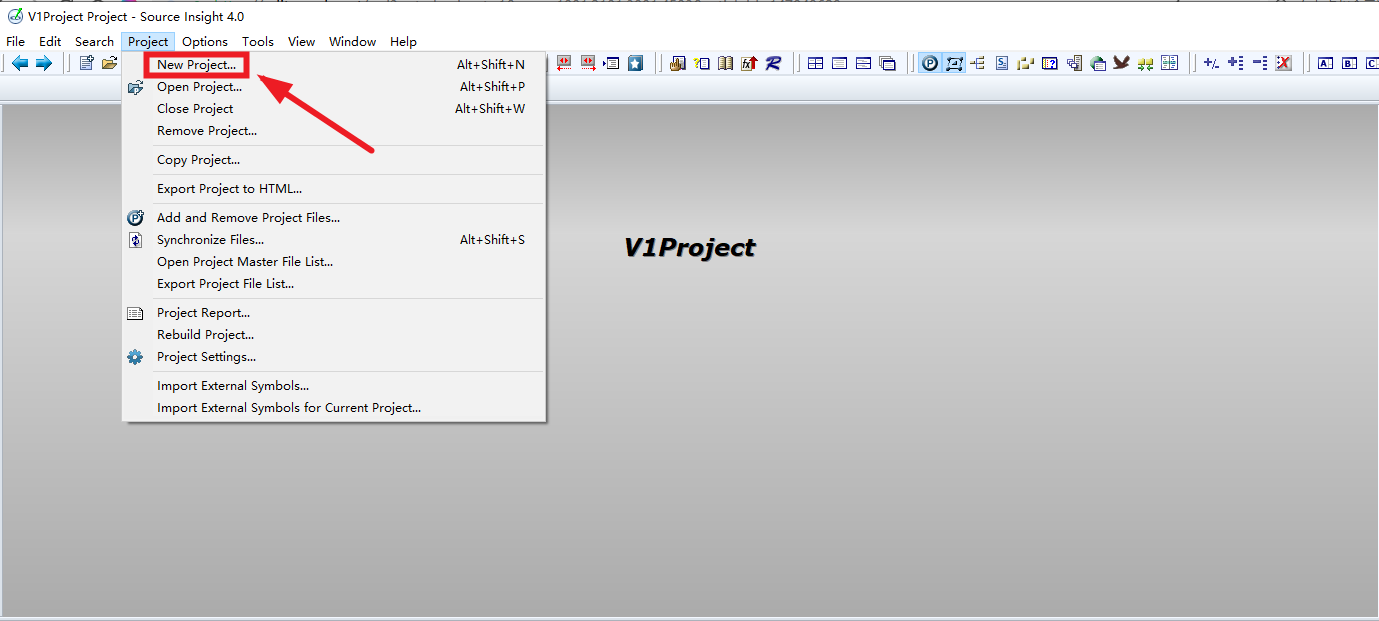Click the report icon beside Project Report

(x=135, y=313)
